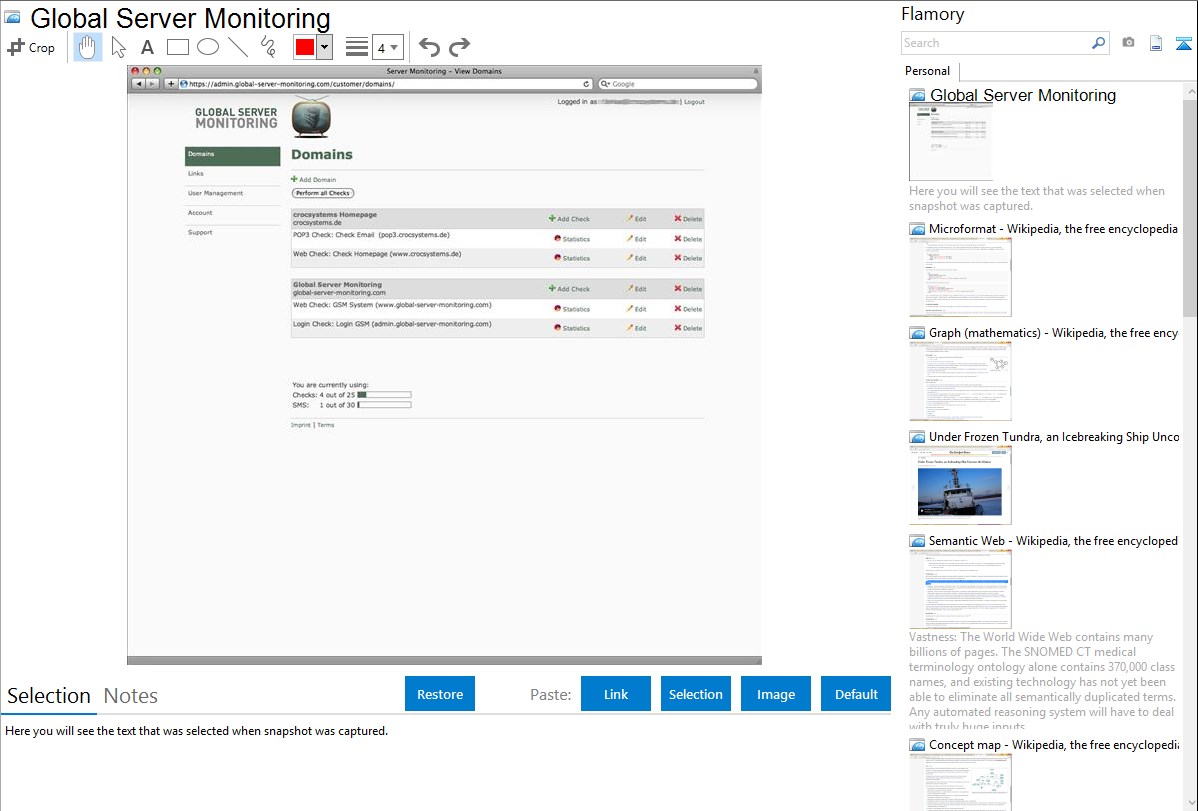Click the camera capture snapshot icon
1198x811 pixels.
pos(1128,43)
